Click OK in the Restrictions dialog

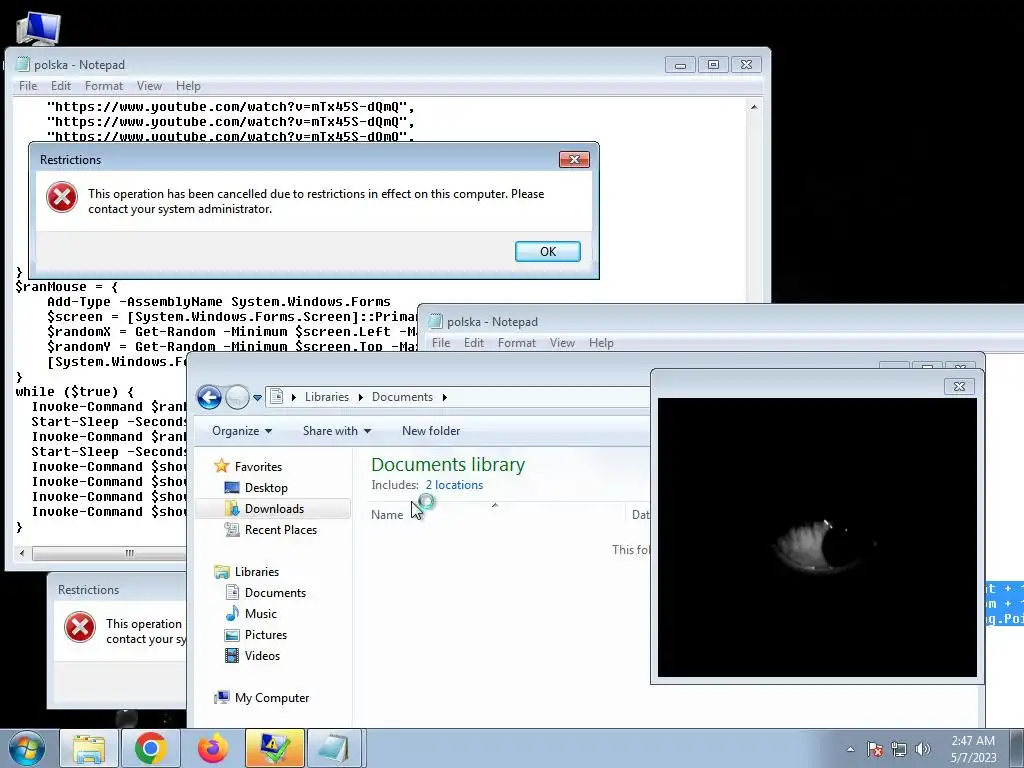pyautogui.click(x=547, y=251)
